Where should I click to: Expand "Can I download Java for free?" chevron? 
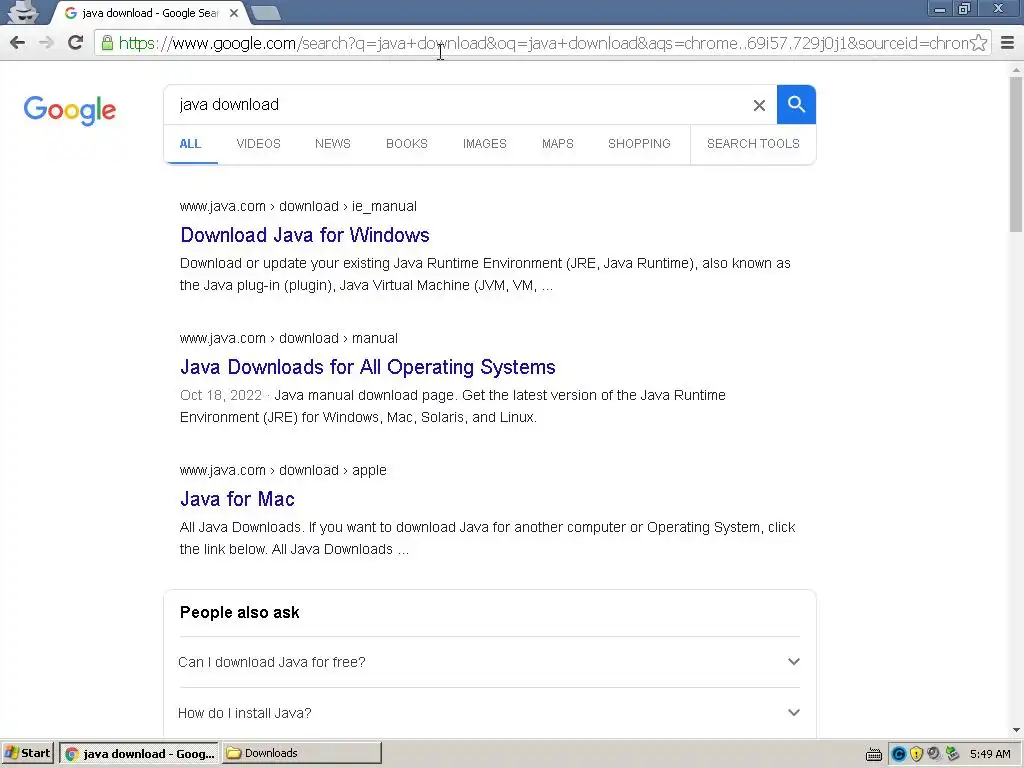click(793, 662)
